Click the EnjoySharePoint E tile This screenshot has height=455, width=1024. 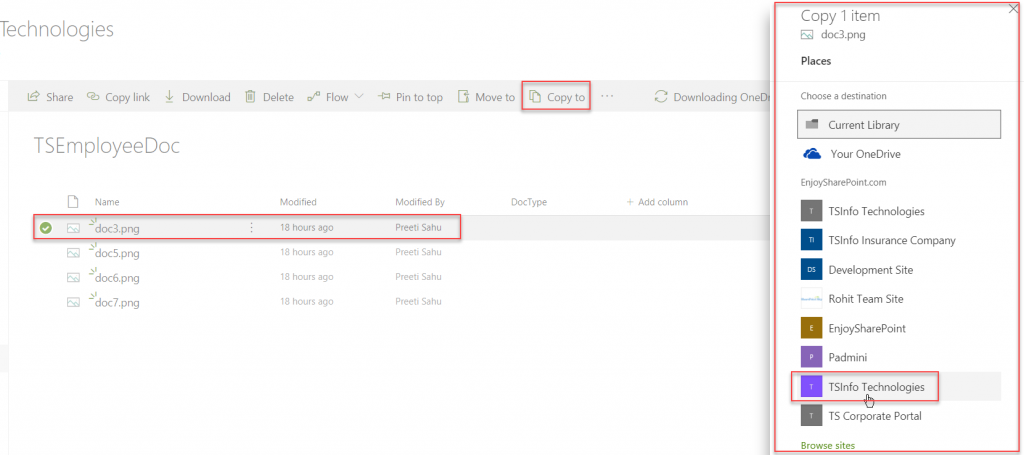tap(811, 328)
